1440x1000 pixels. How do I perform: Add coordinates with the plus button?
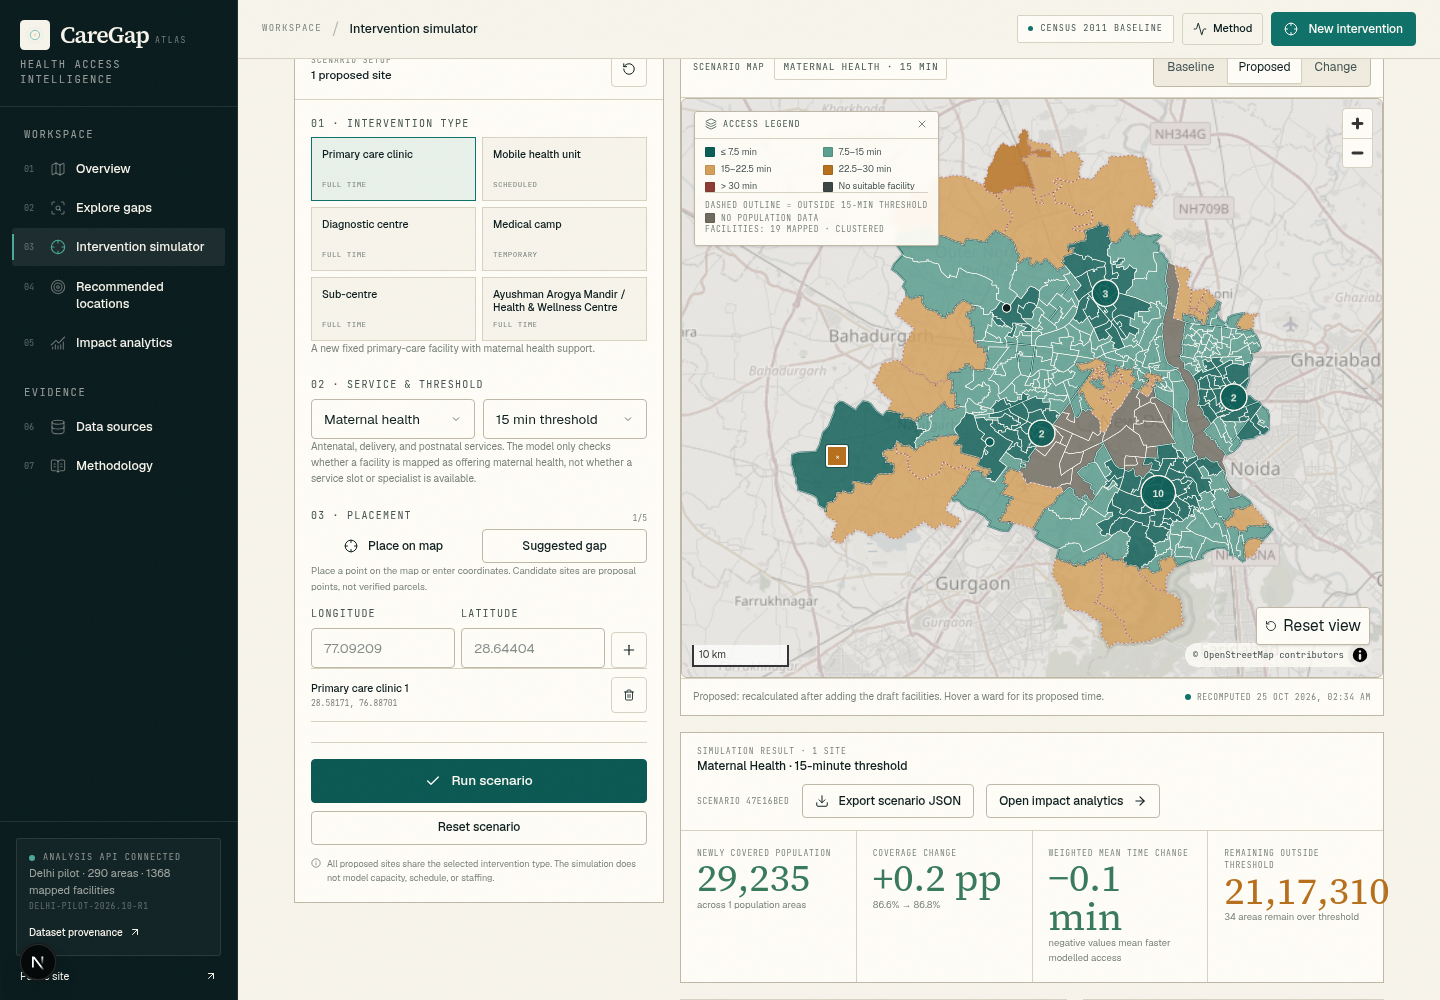point(629,650)
